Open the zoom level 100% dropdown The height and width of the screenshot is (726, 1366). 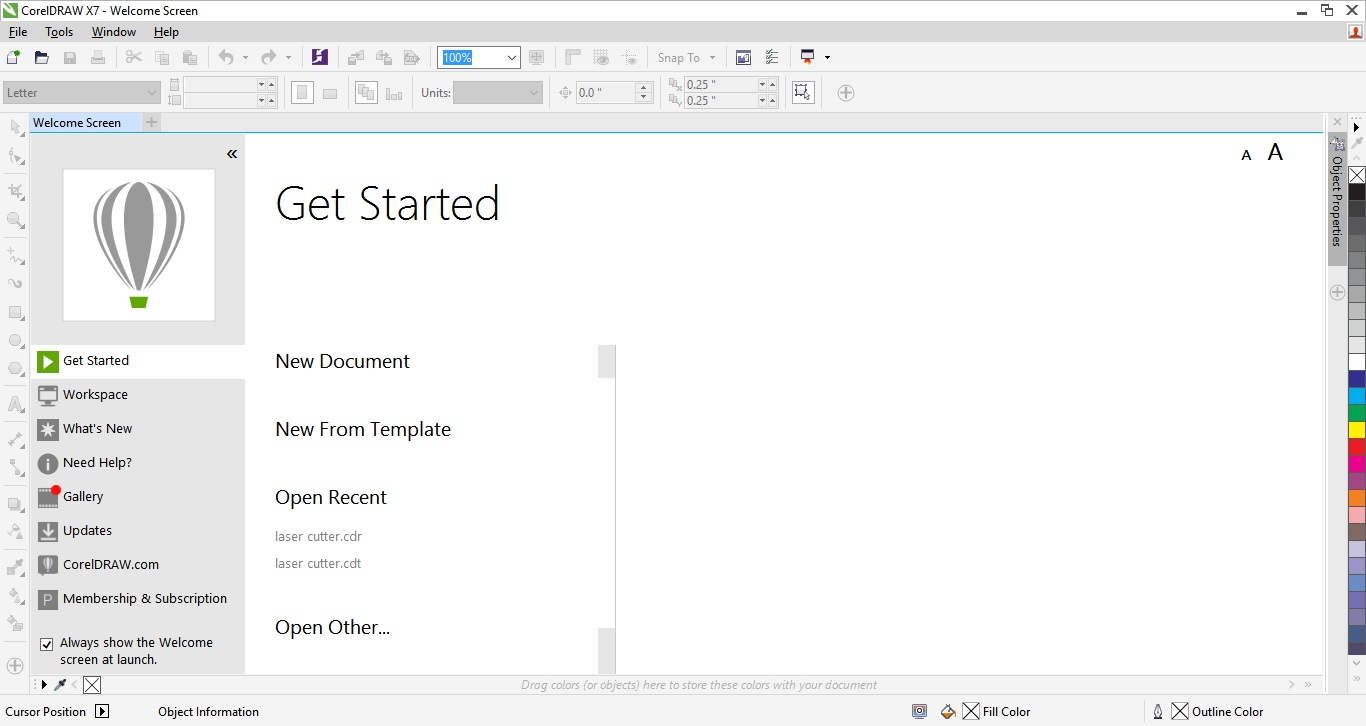512,58
